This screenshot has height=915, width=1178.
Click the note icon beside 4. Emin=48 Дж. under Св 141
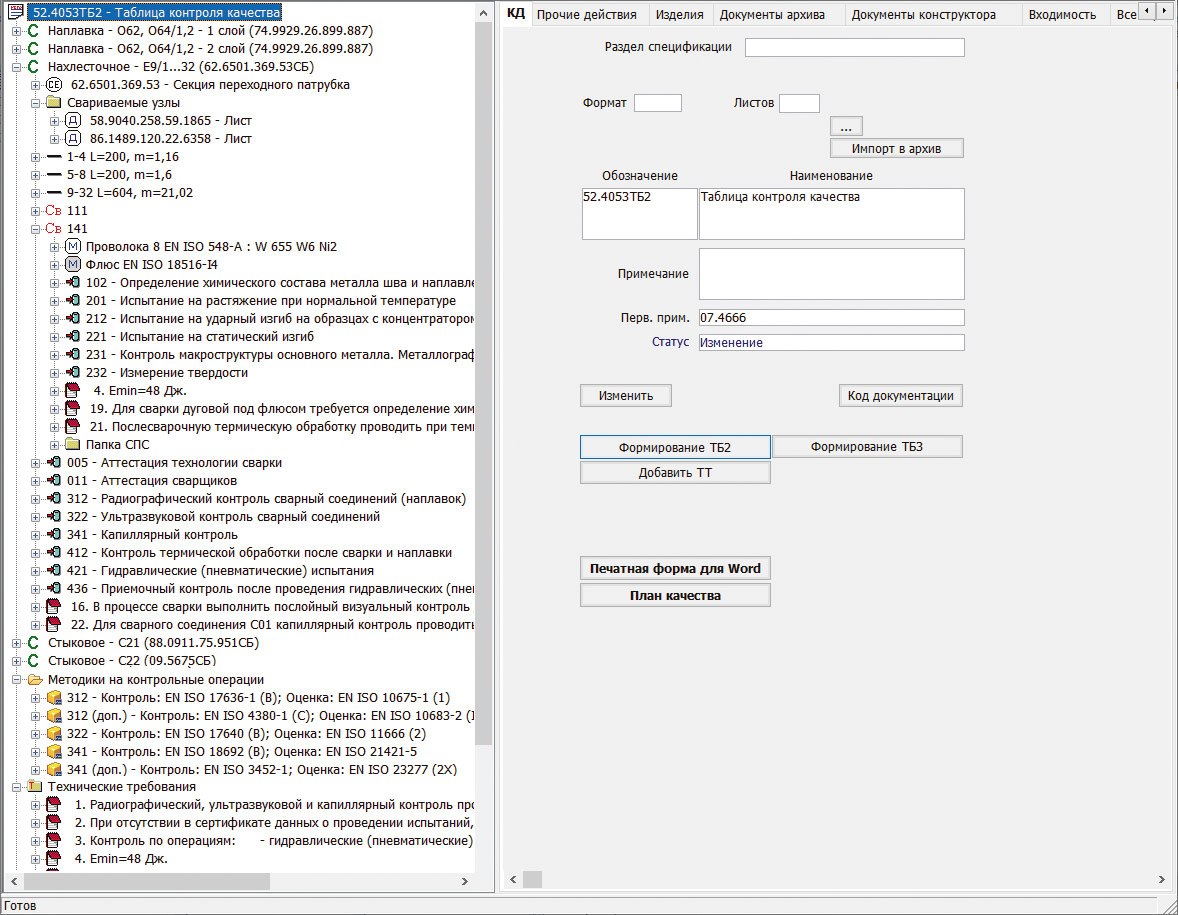pos(73,391)
